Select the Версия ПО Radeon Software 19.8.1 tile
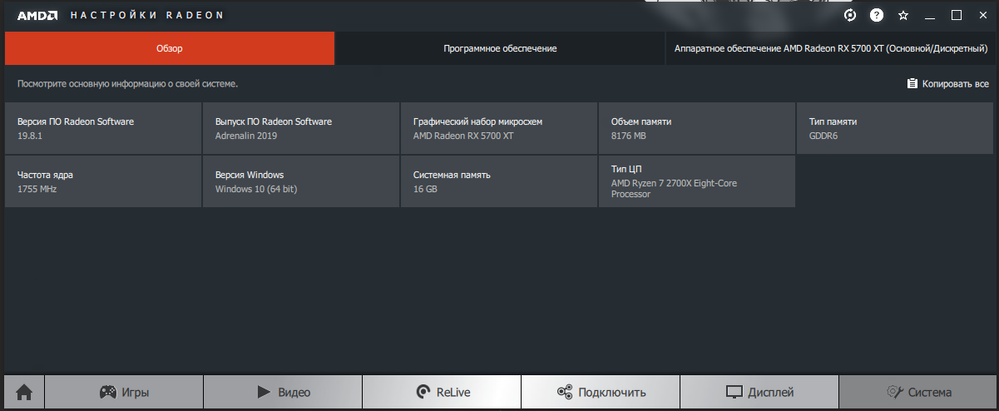The image size is (999, 411). pos(103,128)
